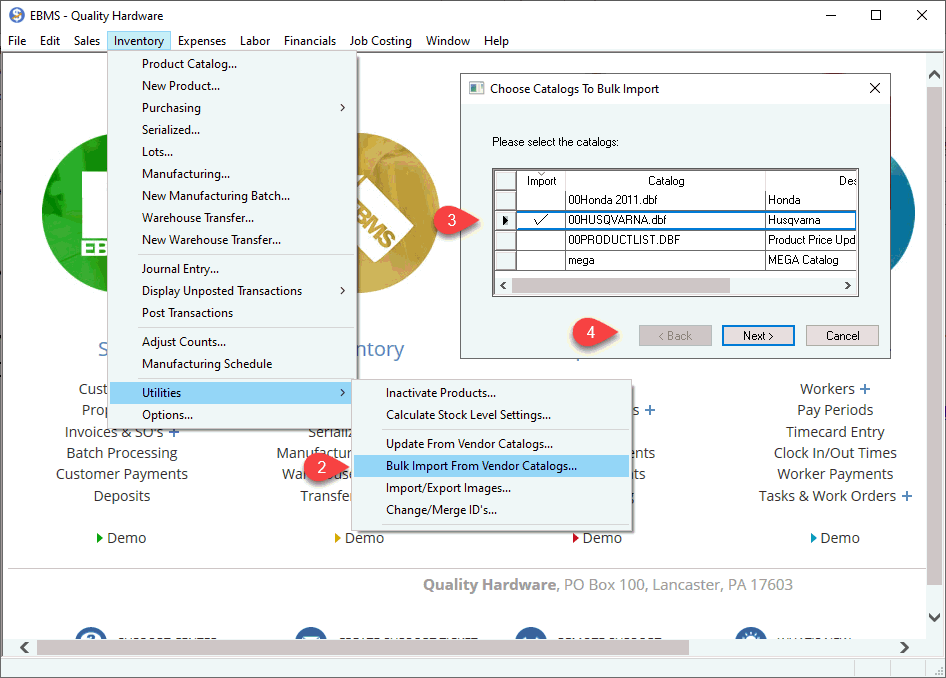Choose Manufacturing Schedule menu item

[x=232, y=364]
